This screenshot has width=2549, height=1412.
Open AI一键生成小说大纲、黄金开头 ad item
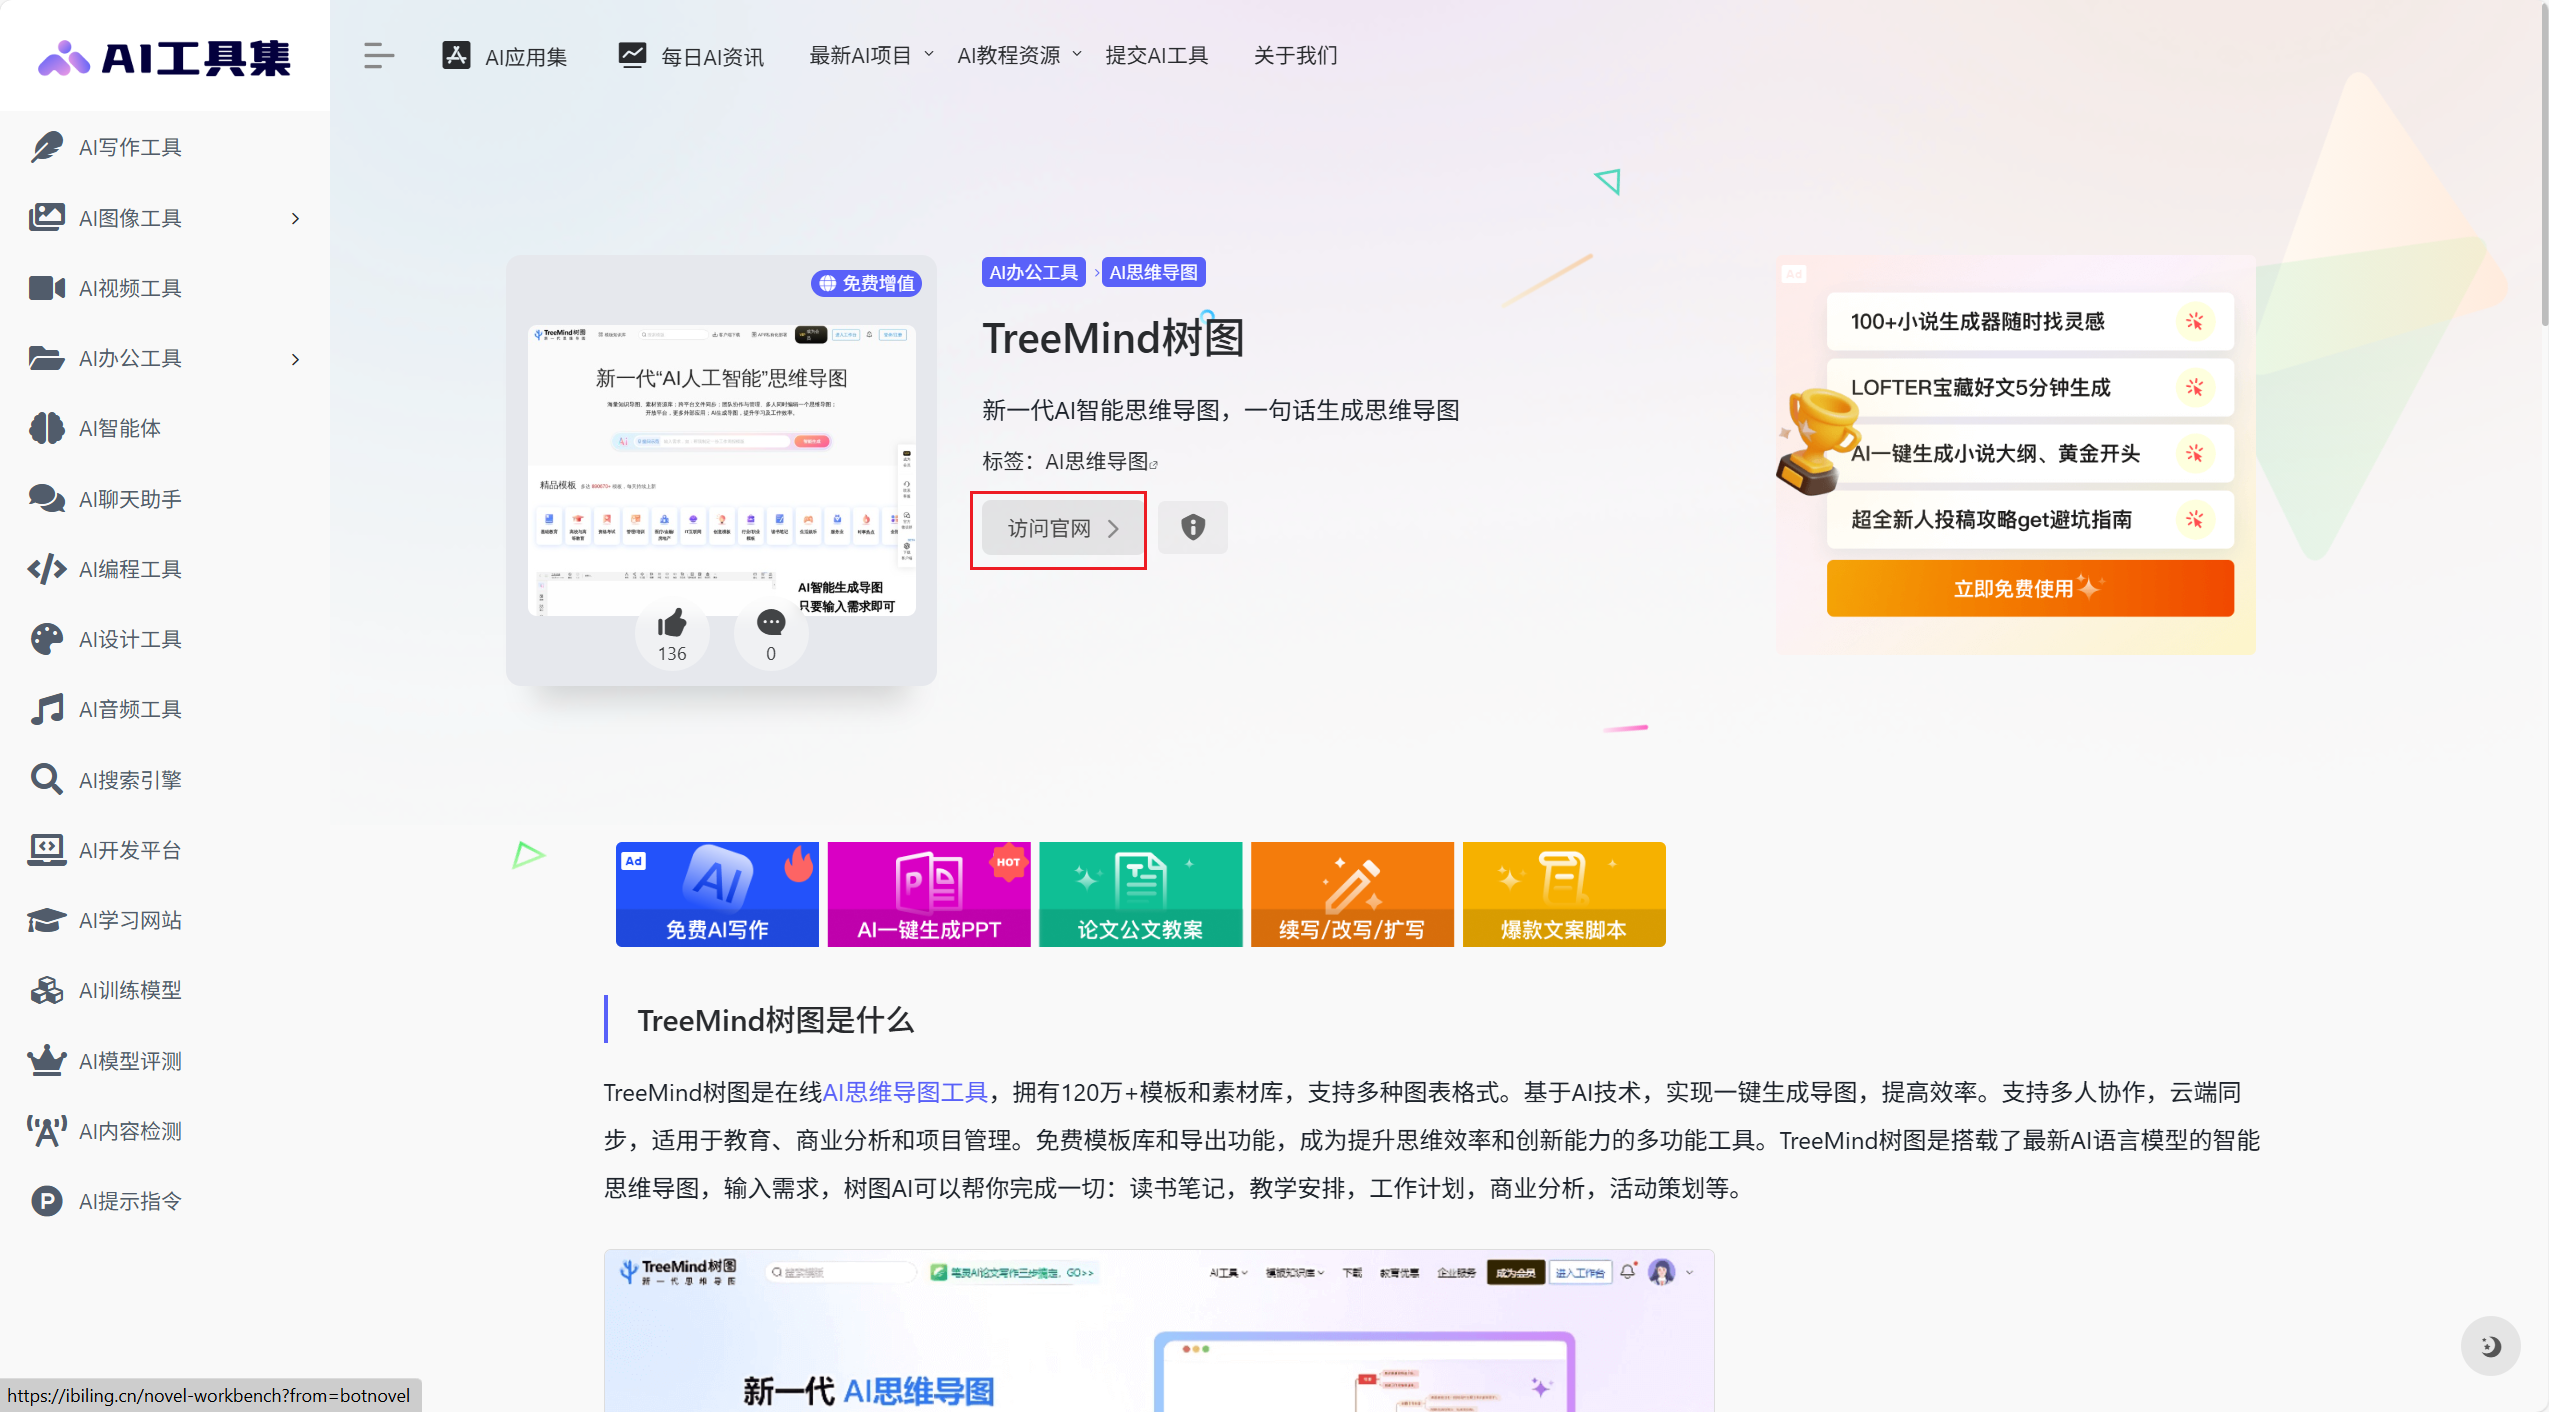click(2029, 453)
